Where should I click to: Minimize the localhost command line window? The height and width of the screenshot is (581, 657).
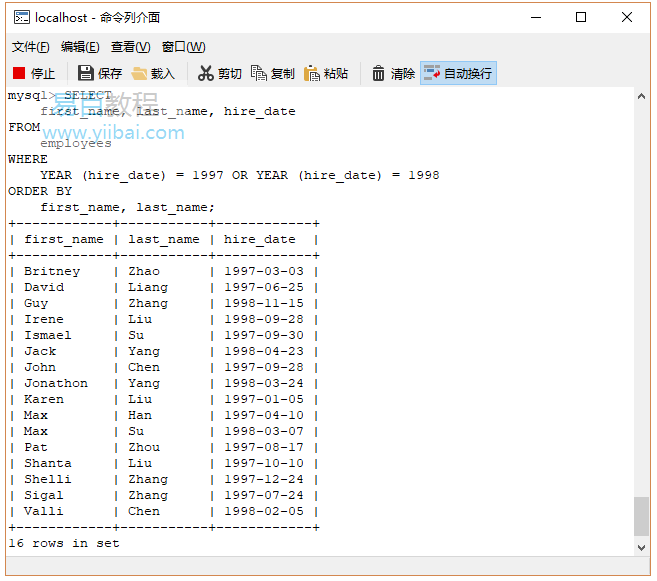tap(536, 17)
